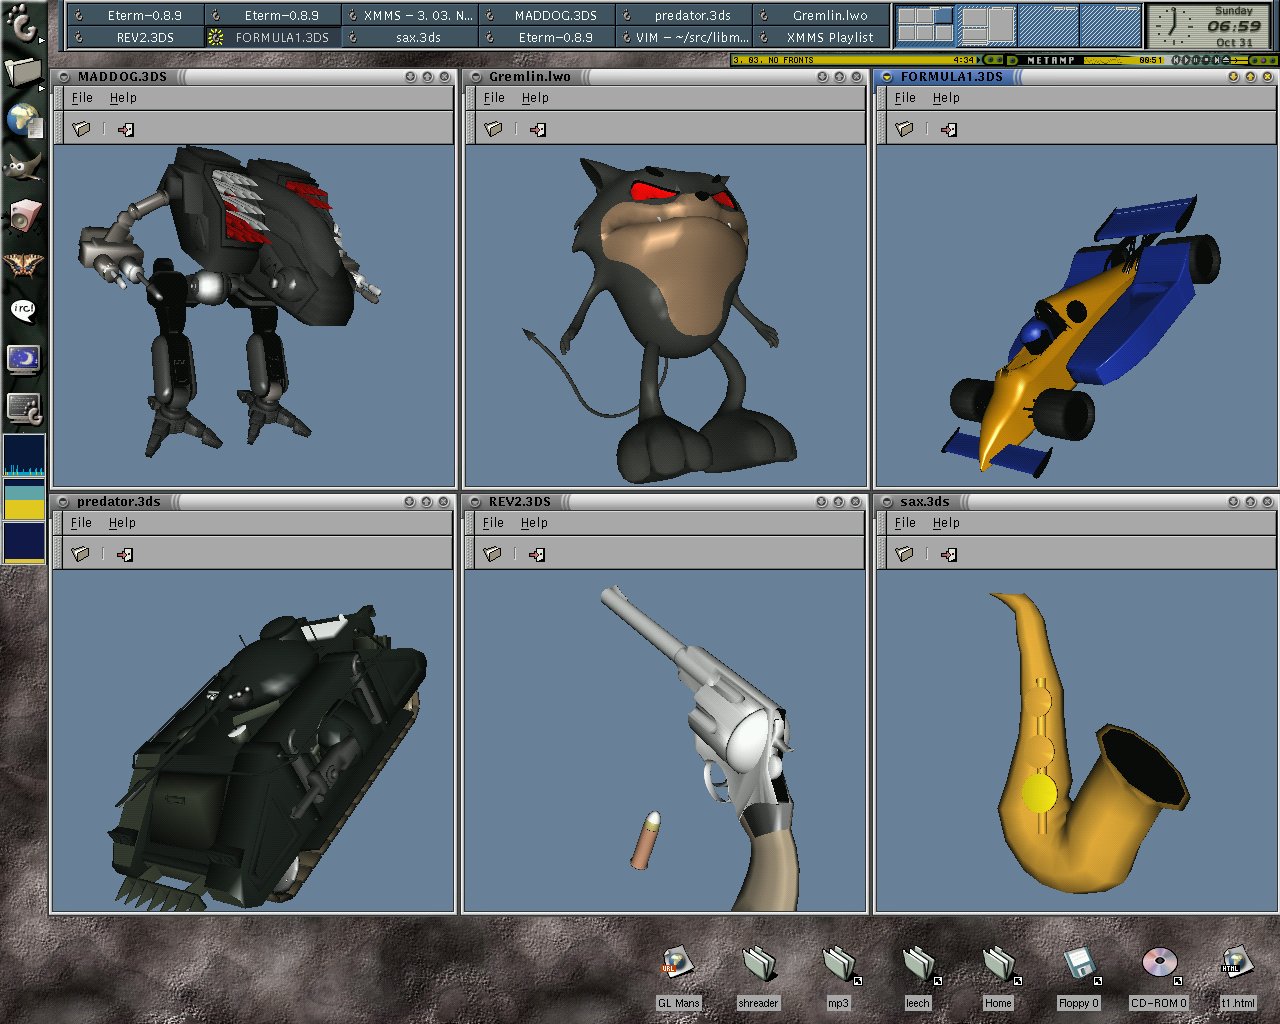The image size is (1280, 1024).
Task: Open the leech folder on desktop
Action: (918, 975)
